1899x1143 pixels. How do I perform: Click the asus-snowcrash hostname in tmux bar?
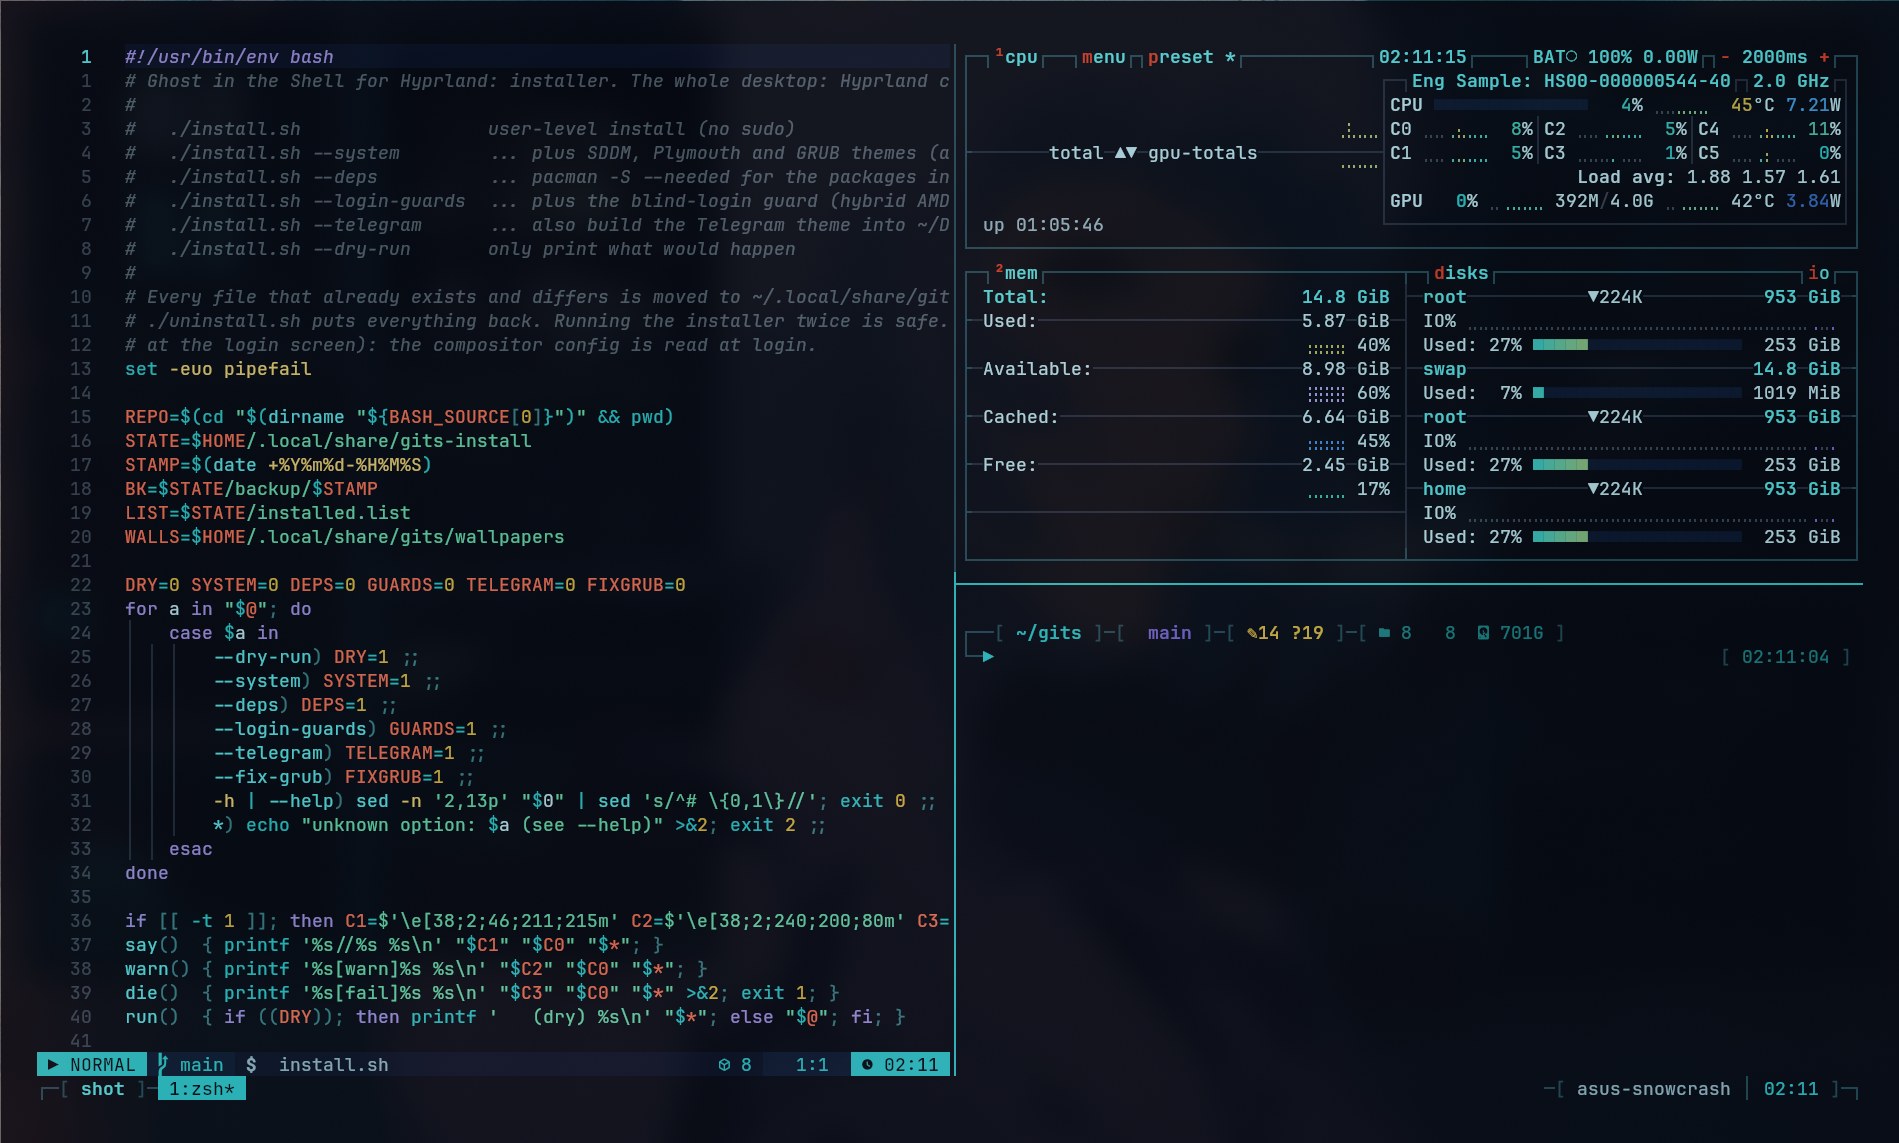1653,1089
